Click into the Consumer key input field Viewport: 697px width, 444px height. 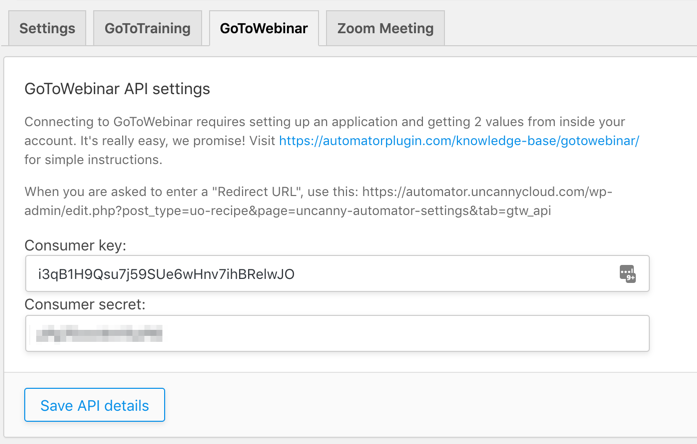point(337,274)
